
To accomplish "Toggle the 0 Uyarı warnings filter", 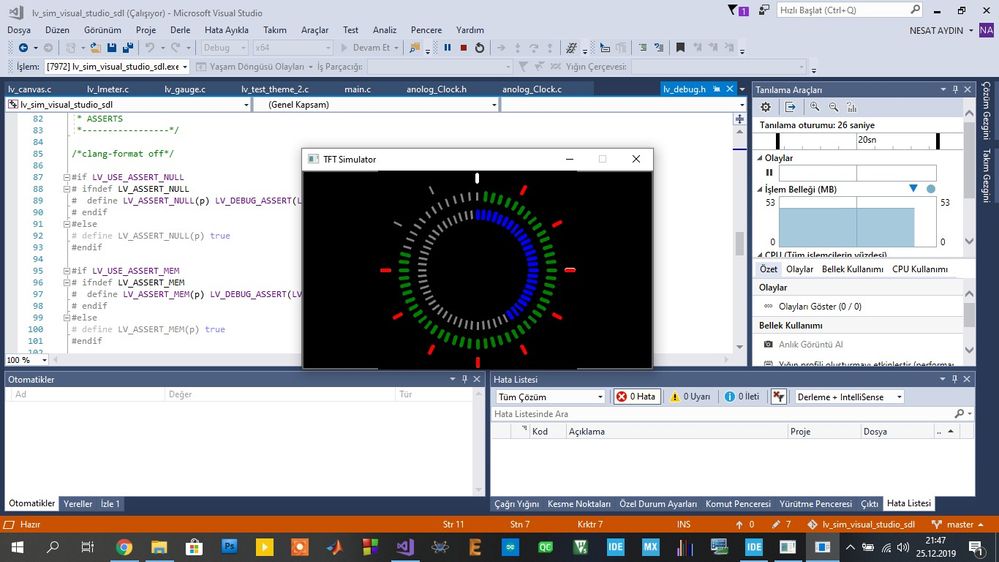I will tap(689, 396).
